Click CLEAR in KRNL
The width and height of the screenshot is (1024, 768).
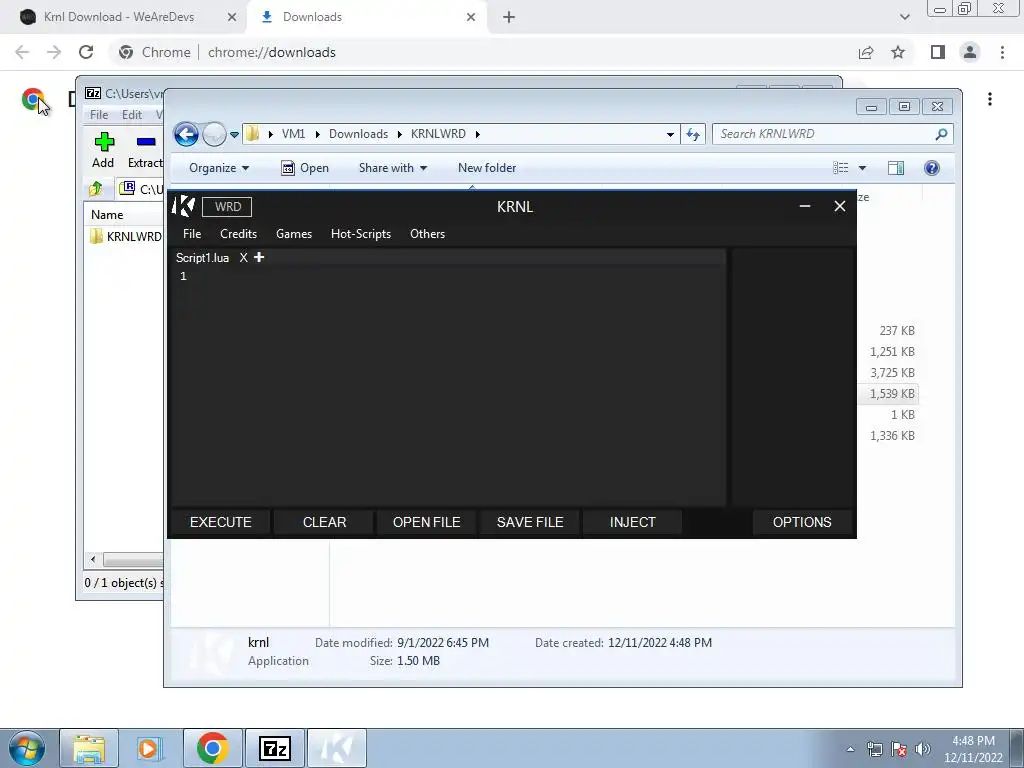(x=325, y=522)
